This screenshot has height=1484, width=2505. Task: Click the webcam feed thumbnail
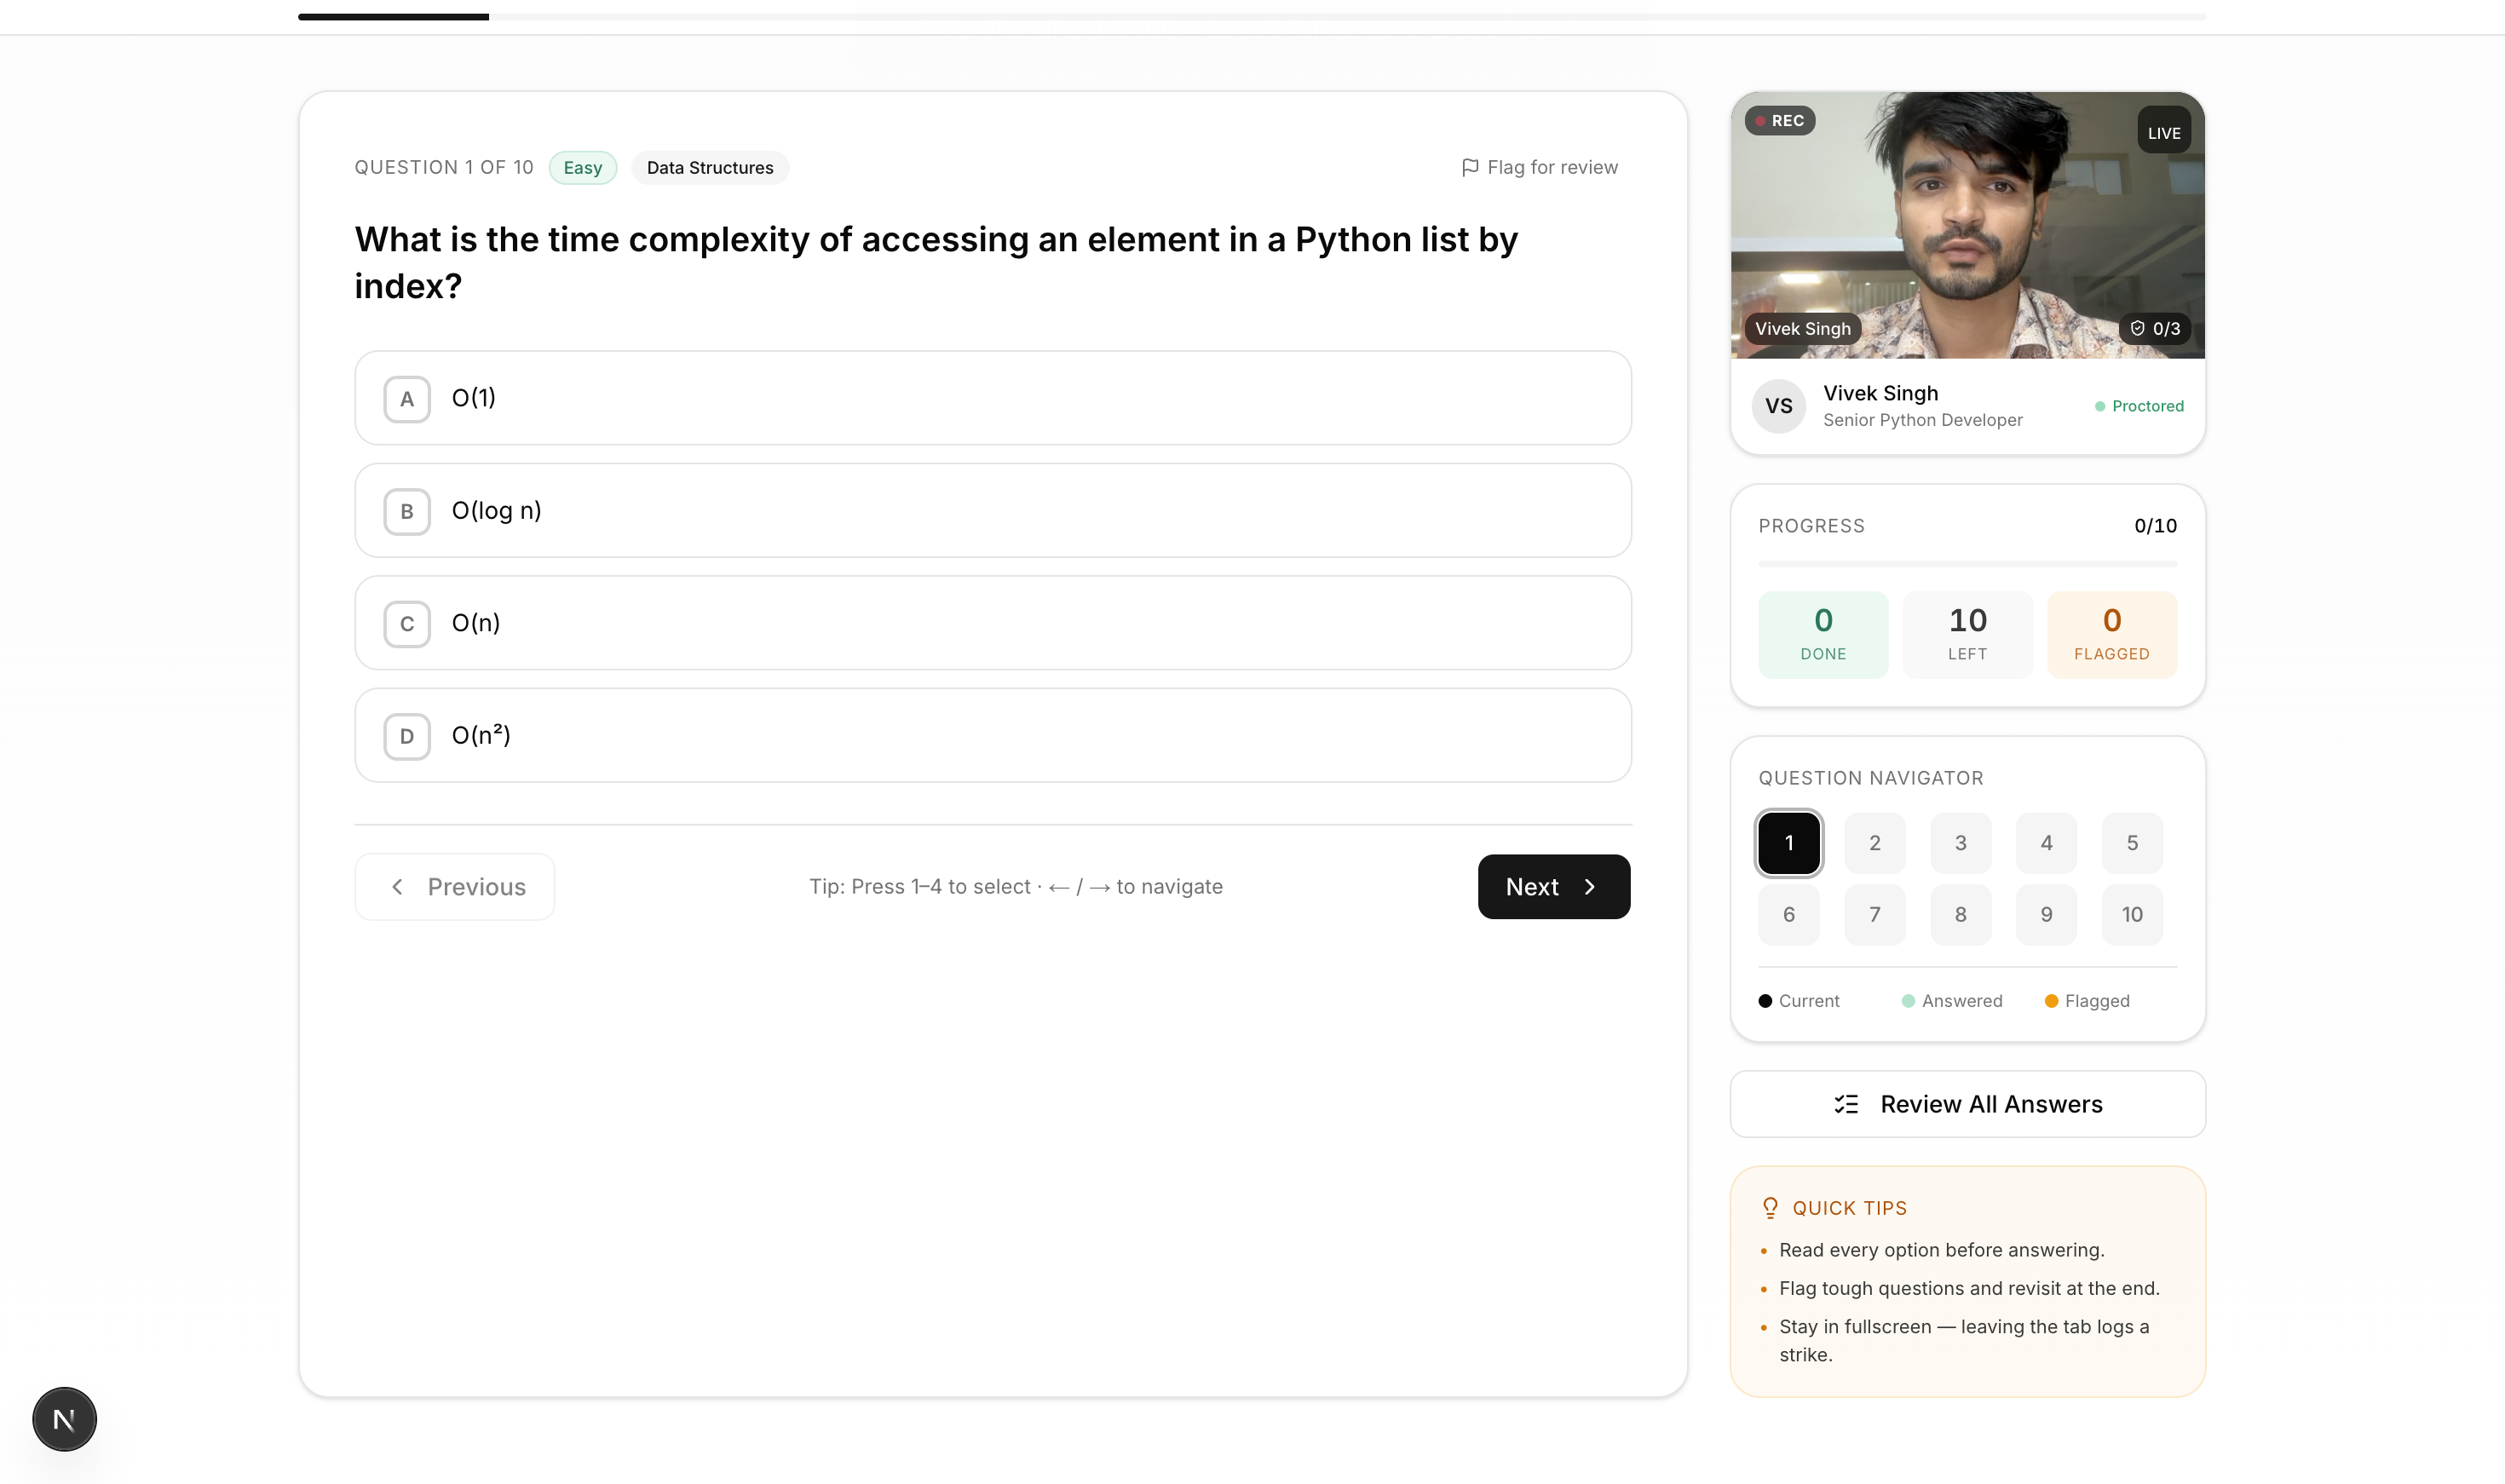coord(1967,225)
